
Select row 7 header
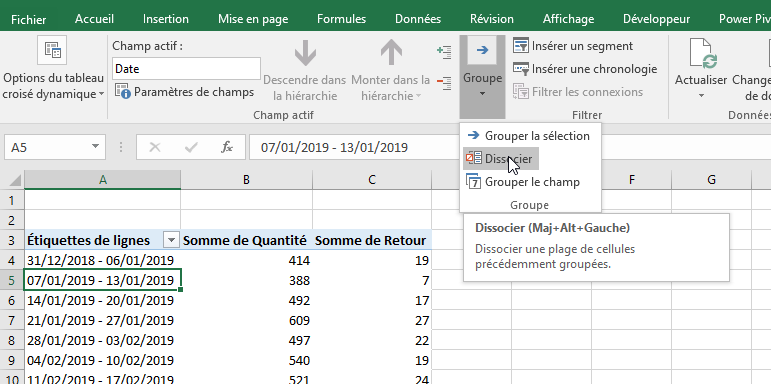pyautogui.click(x=12, y=321)
